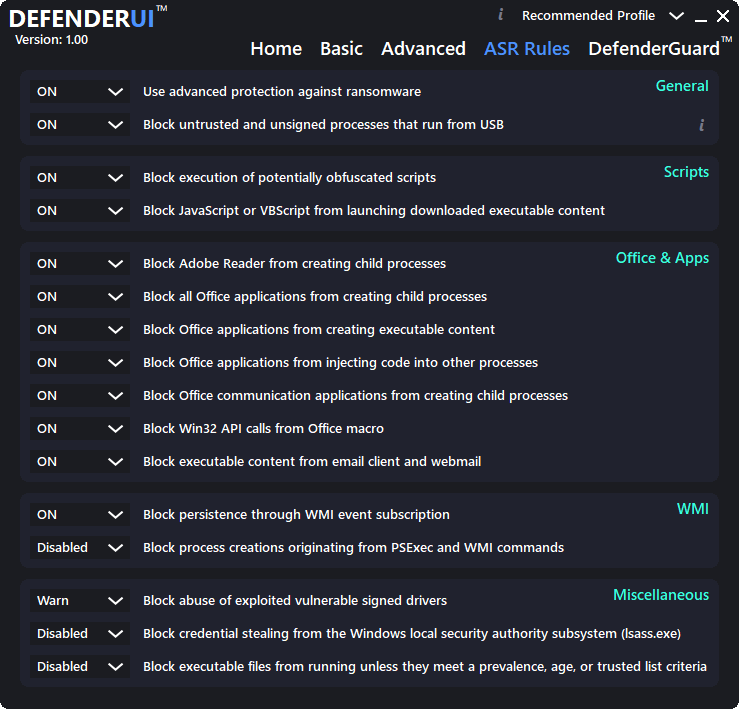Open dropdown for advanced ransomware protection rule

pyautogui.click(x=80, y=91)
